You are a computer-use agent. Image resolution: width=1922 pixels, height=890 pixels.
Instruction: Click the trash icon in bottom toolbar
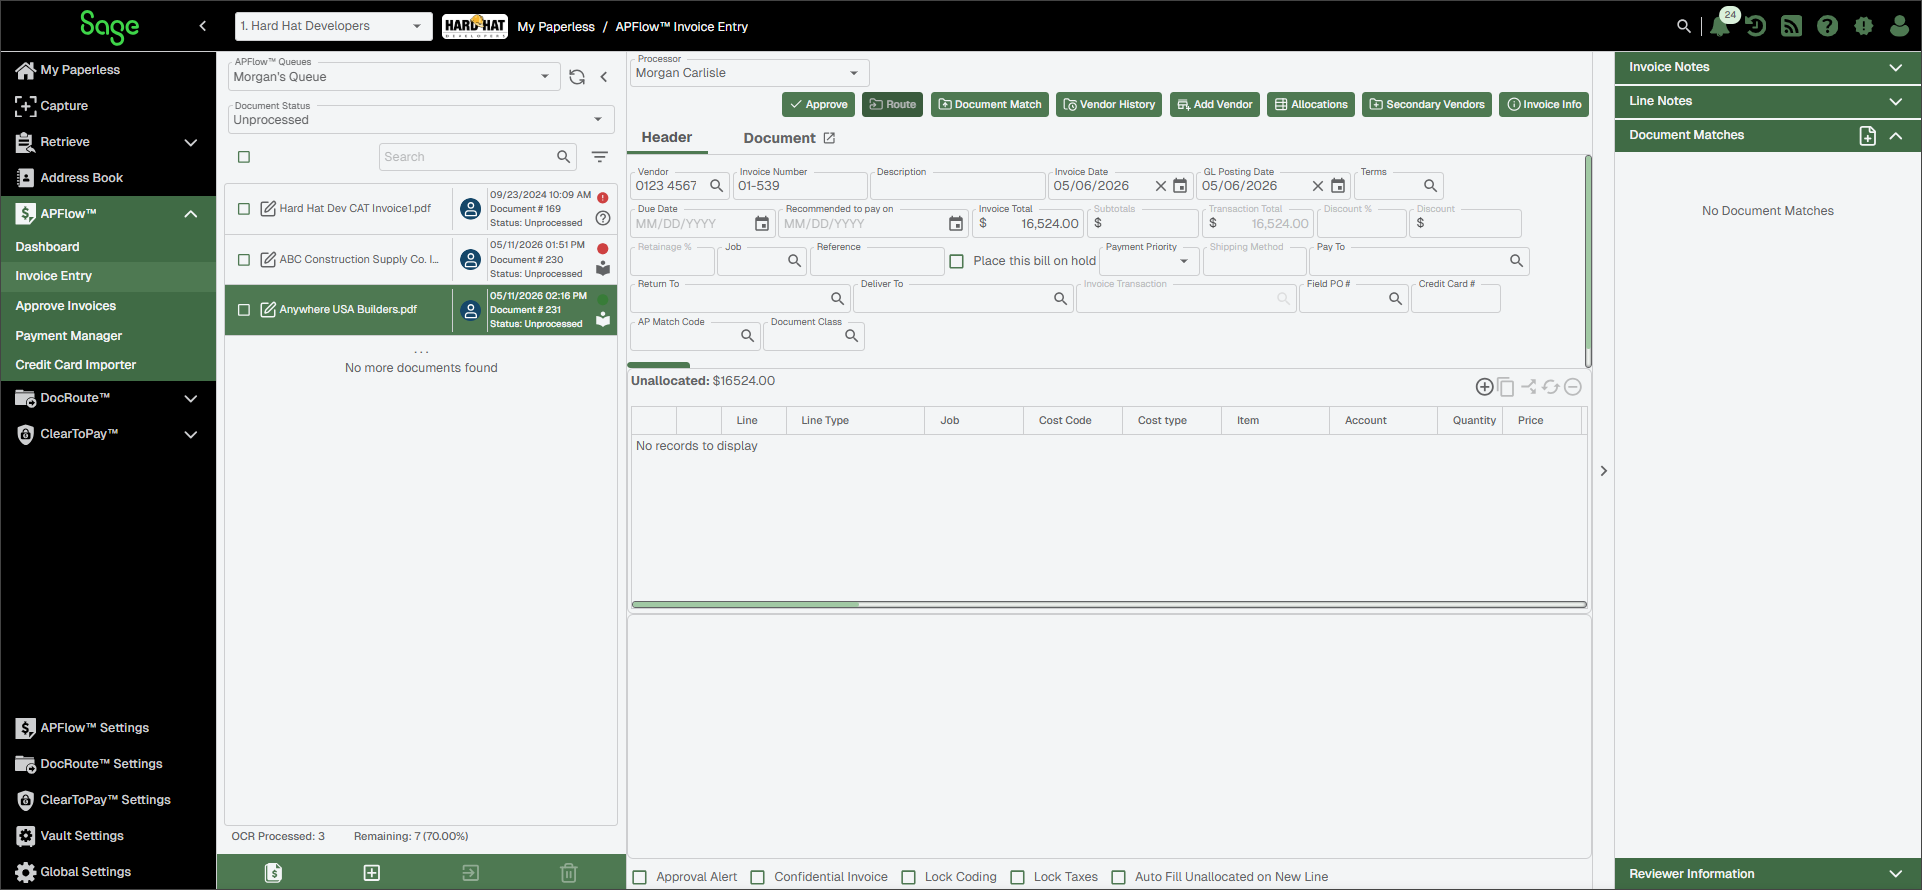569,873
